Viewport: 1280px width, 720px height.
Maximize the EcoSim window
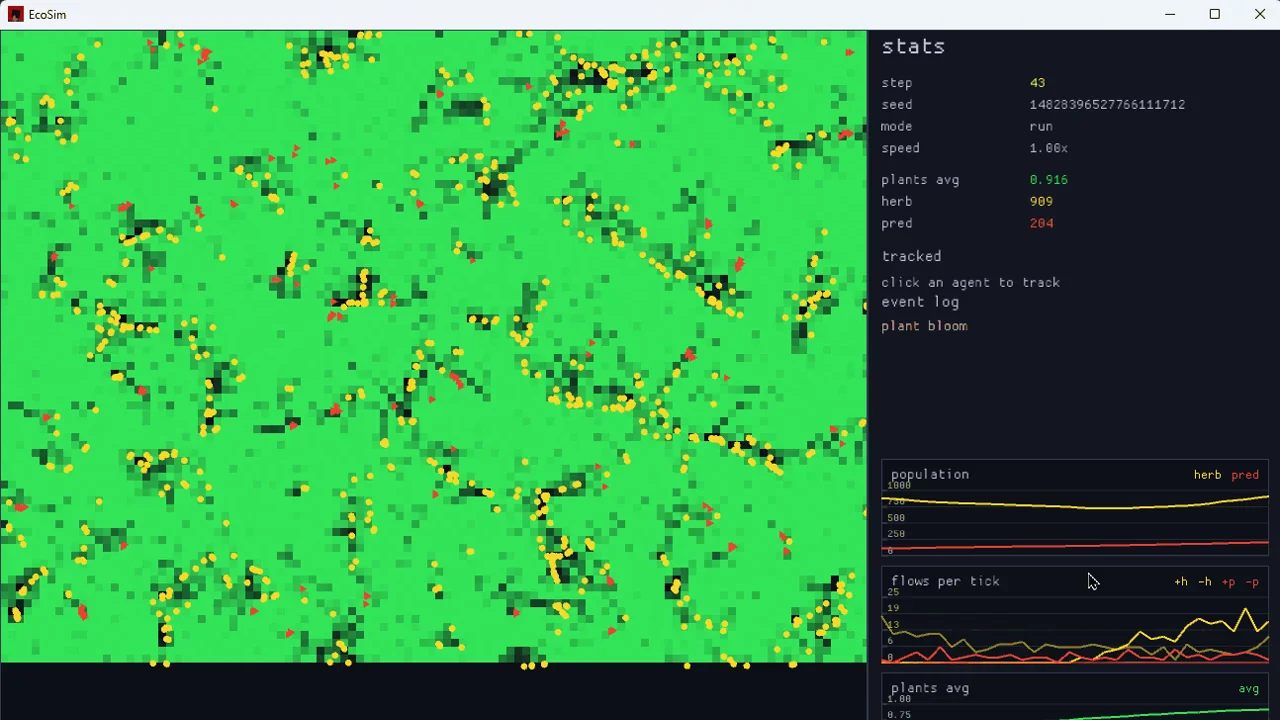coord(1215,14)
